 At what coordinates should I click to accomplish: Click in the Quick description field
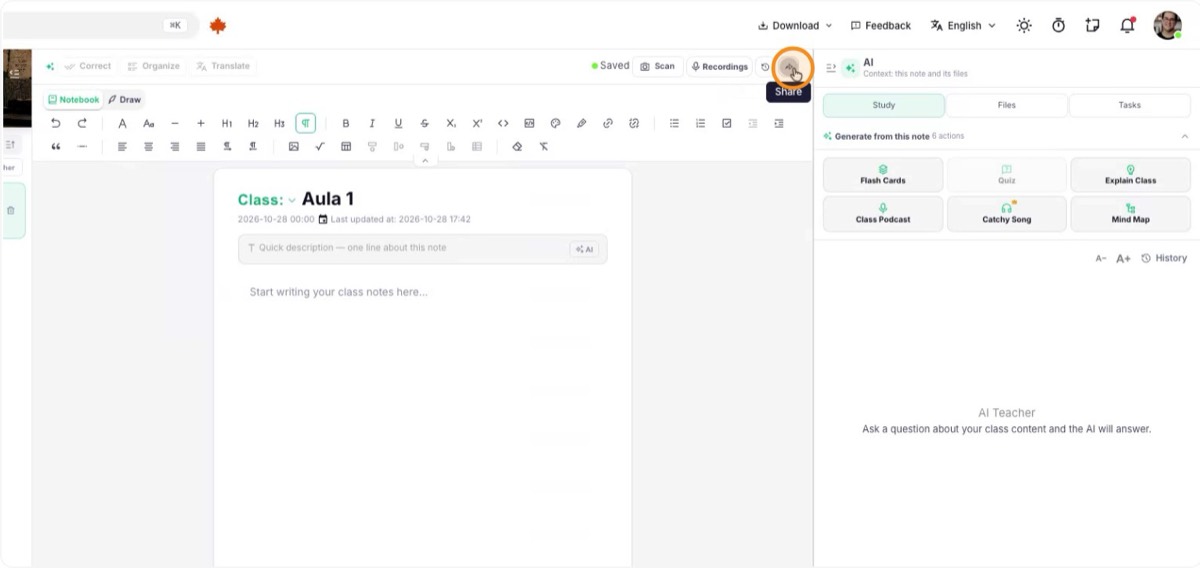[x=422, y=248]
